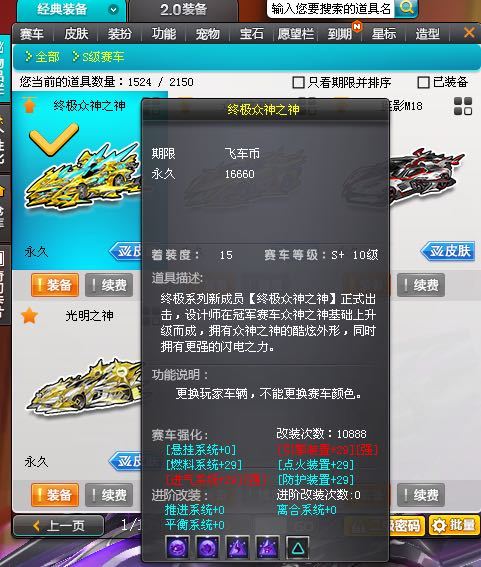Screen dimensions: 481x567
Task: Select the first purple gem slot icon
Action: point(177,547)
